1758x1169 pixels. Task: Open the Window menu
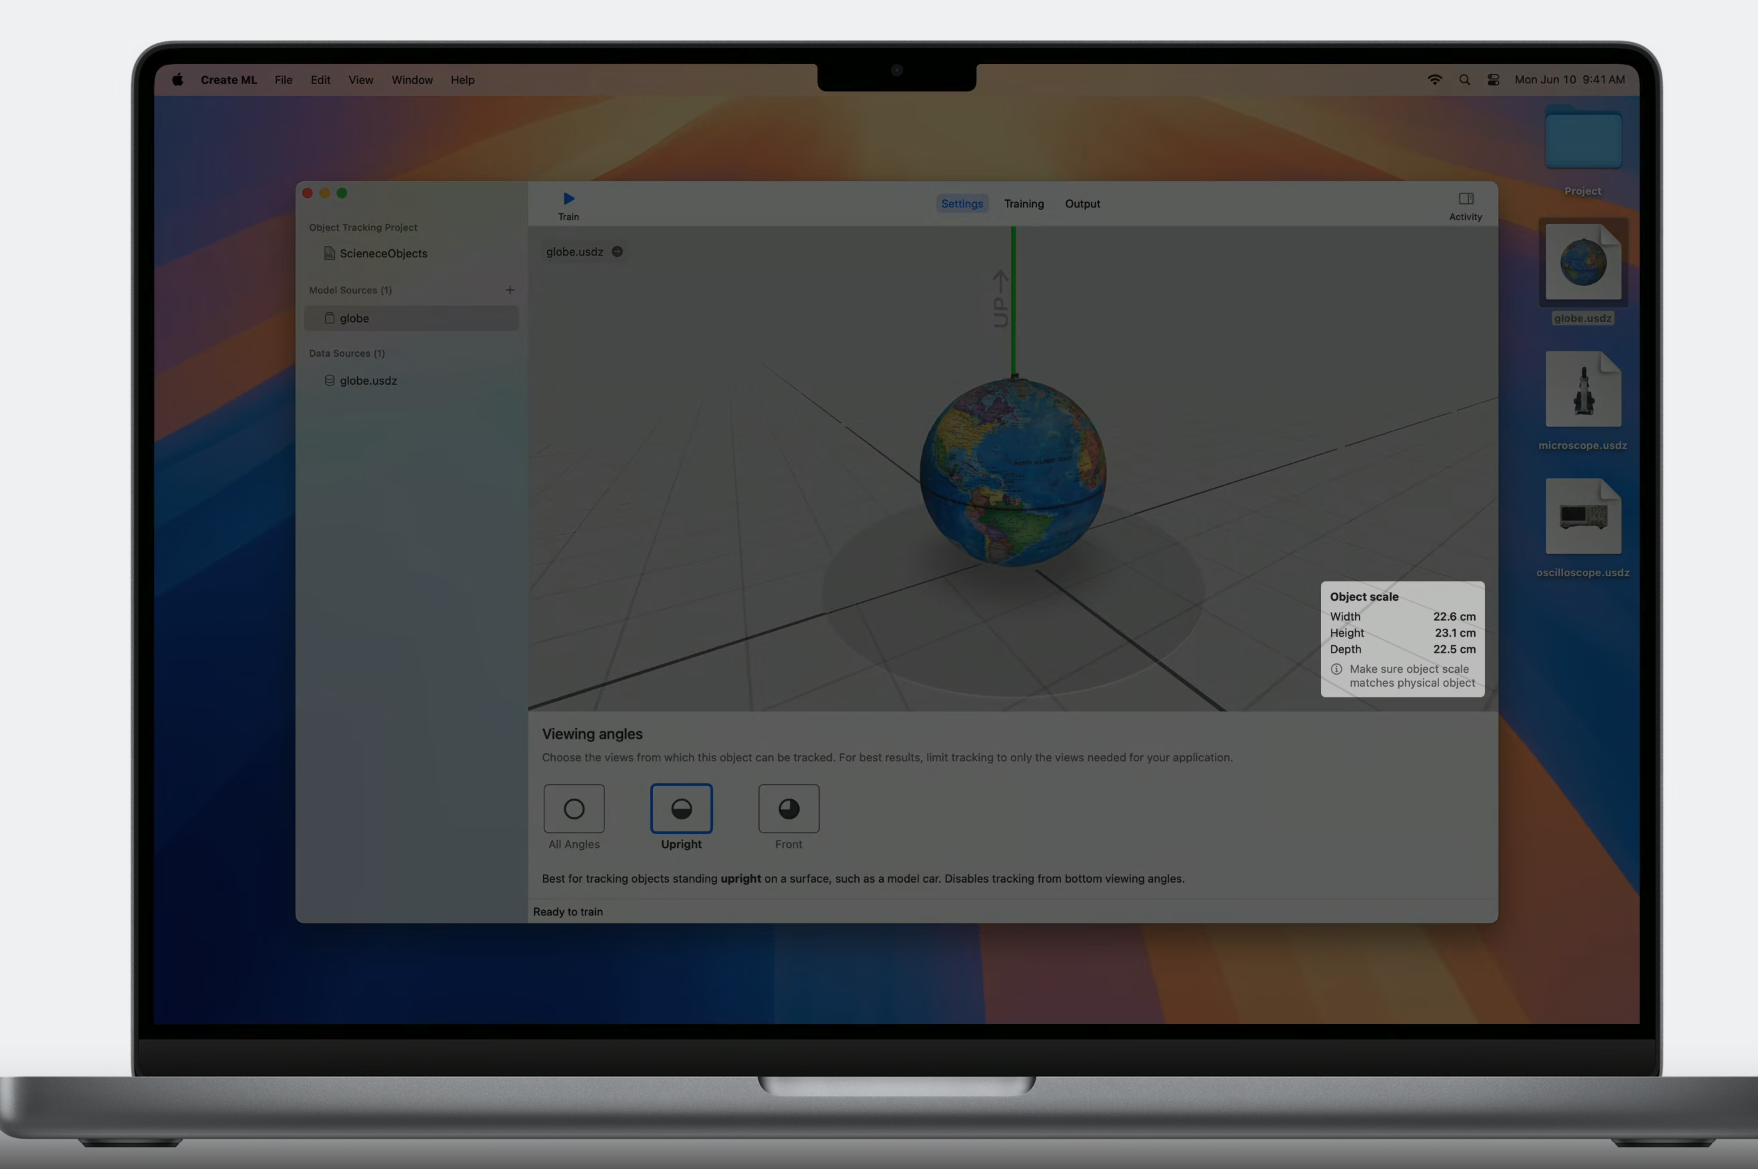(412, 80)
